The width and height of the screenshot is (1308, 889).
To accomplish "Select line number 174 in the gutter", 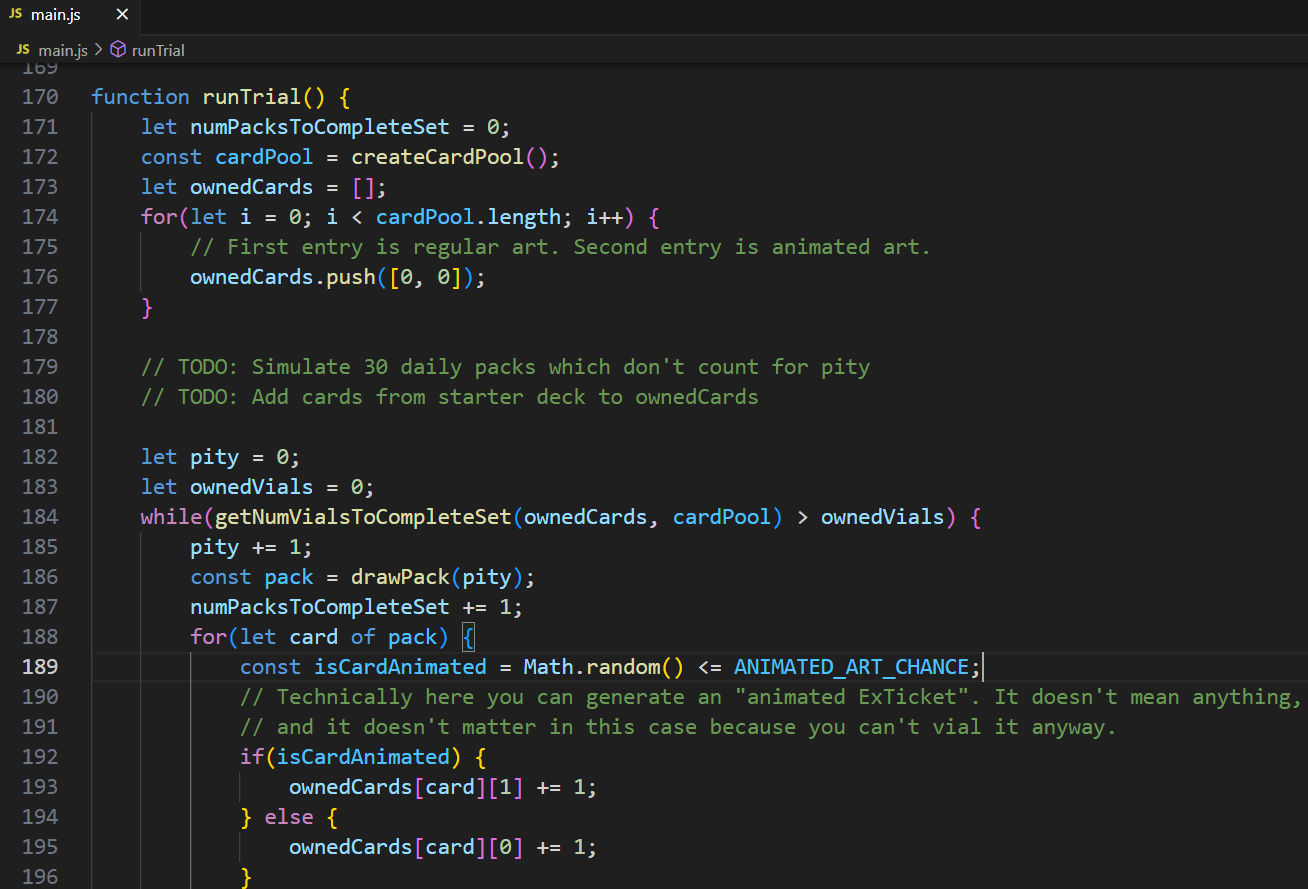I will point(39,217).
